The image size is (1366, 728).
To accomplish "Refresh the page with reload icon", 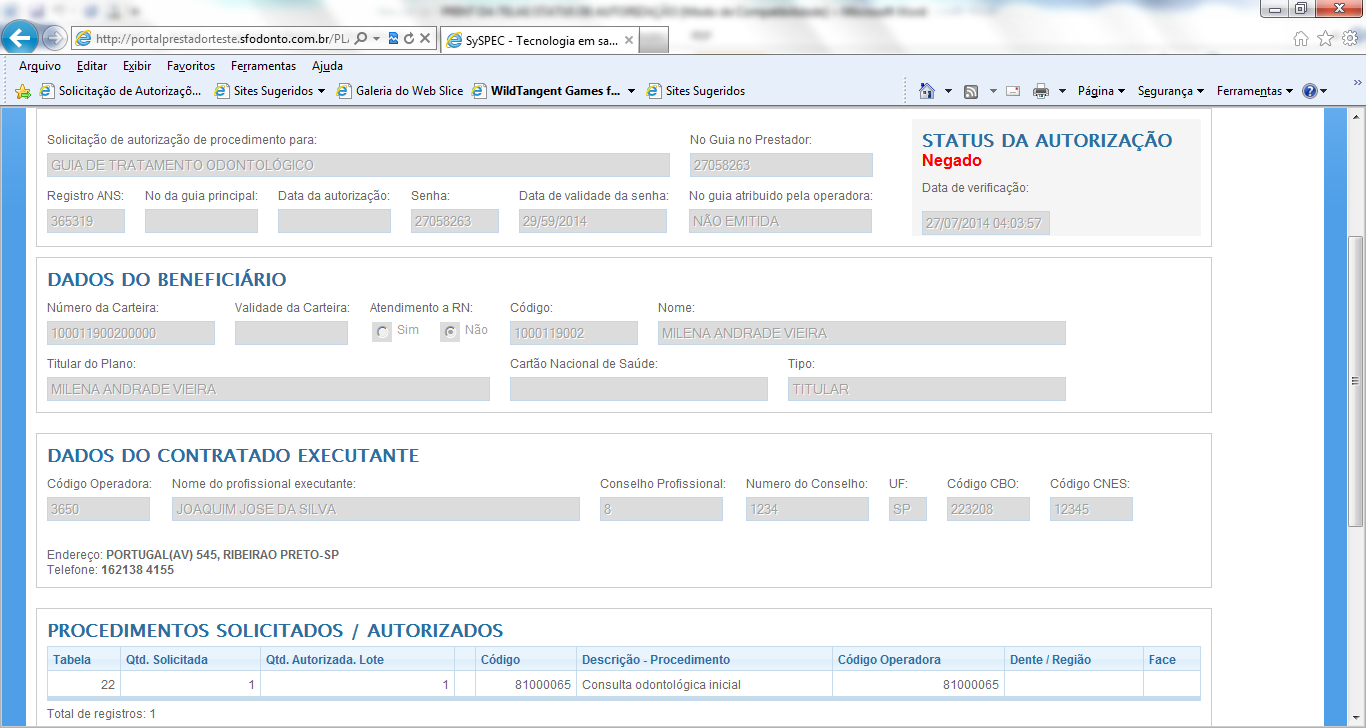I will 409,39.
